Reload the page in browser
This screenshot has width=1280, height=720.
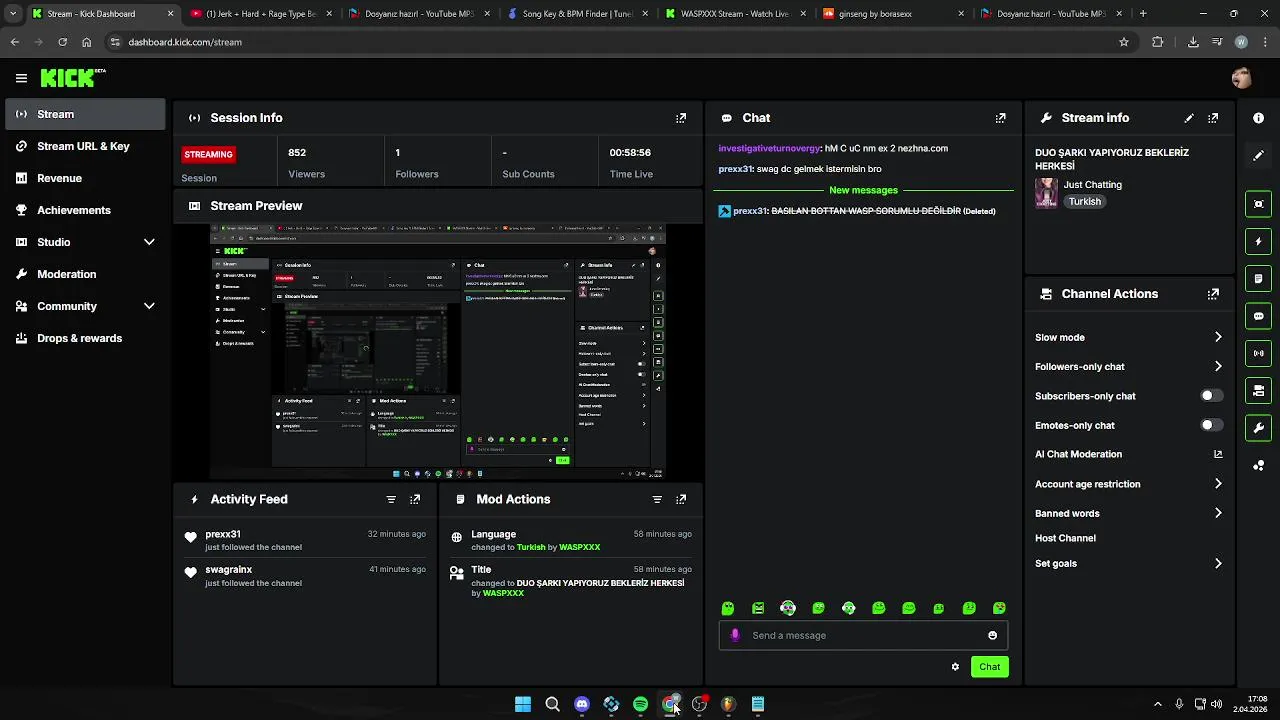pyautogui.click(x=62, y=42)
